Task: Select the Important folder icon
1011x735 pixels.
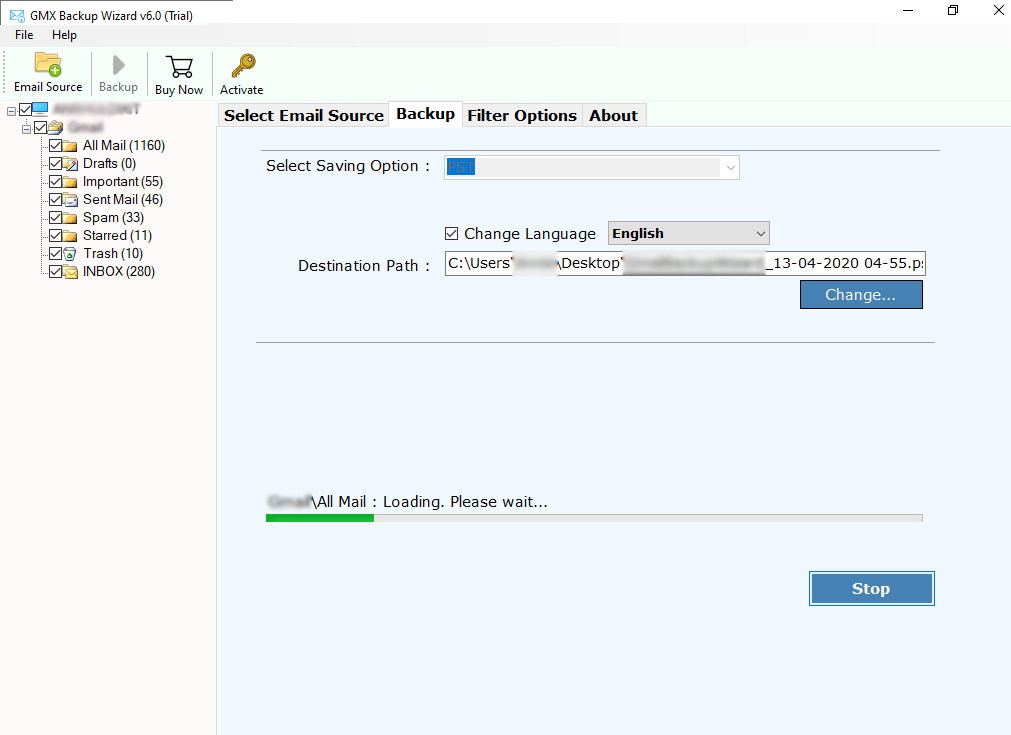Action: pyautogui.click(x=70, y=182)
